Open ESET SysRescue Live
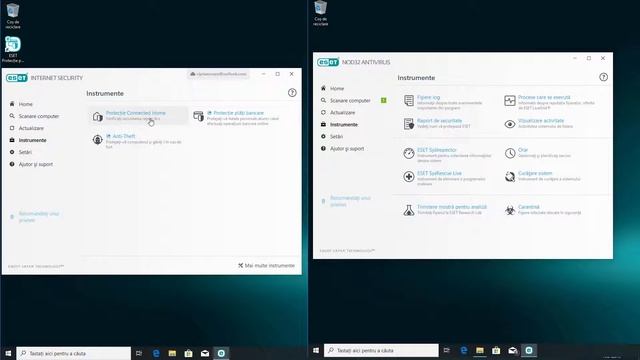This screenshot has width=640, height=360. point(439,173)
